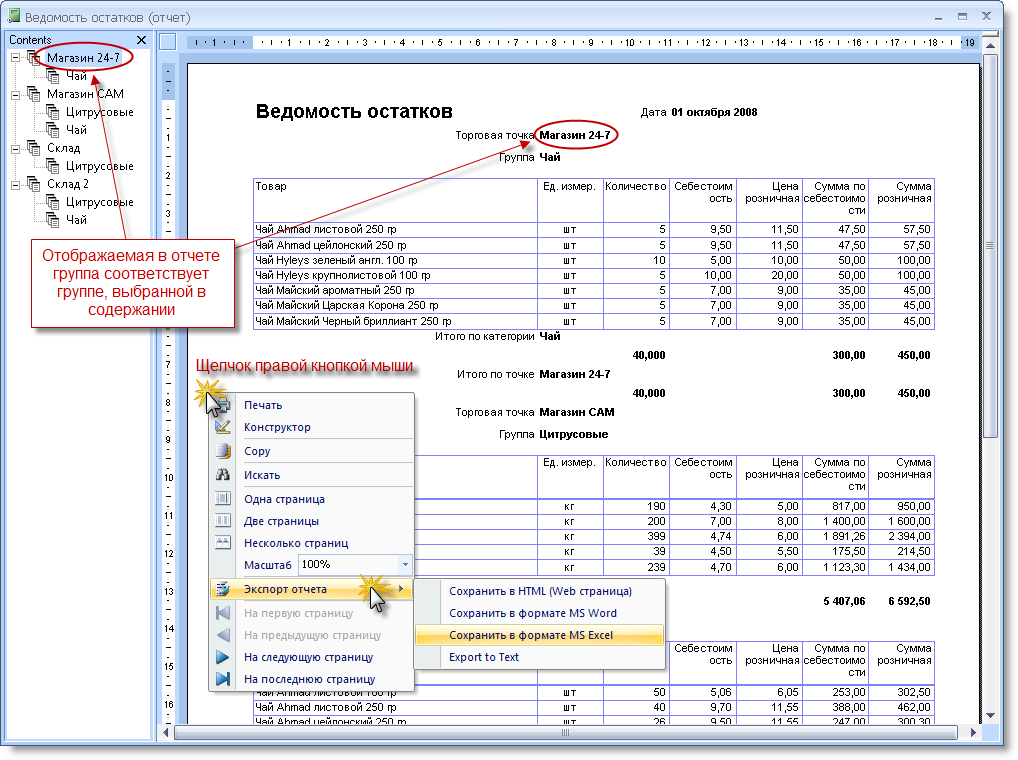Click the printer icon beside Печать
The height and width of the screenshot is (760, 1018).
point(223,405)
